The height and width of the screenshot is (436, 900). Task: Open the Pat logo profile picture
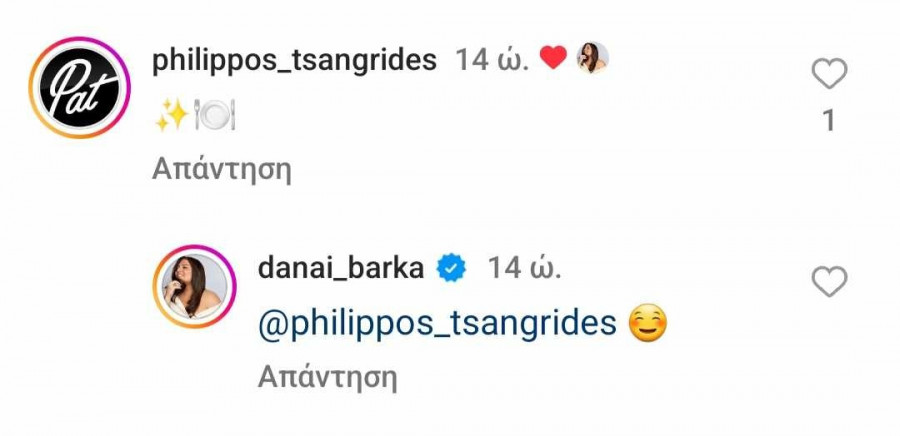[x=80, y=88]
